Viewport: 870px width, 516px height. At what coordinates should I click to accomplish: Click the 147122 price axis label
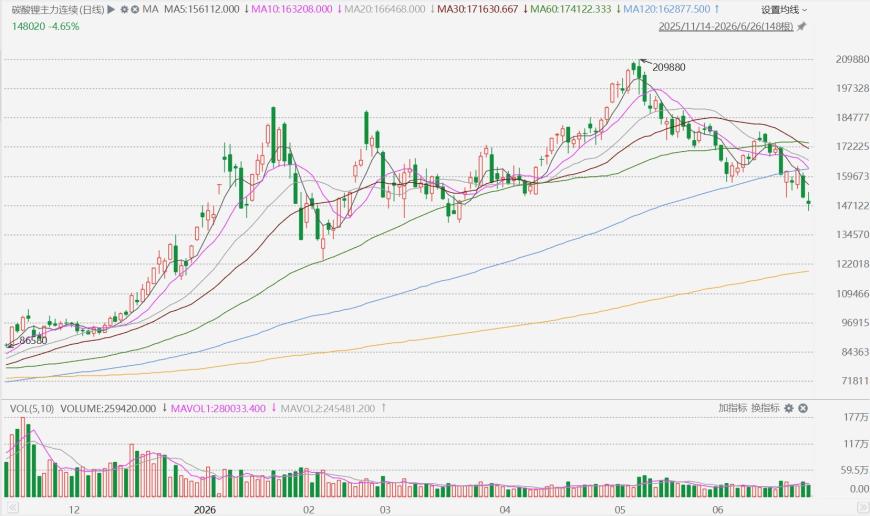tap(852, 206)
